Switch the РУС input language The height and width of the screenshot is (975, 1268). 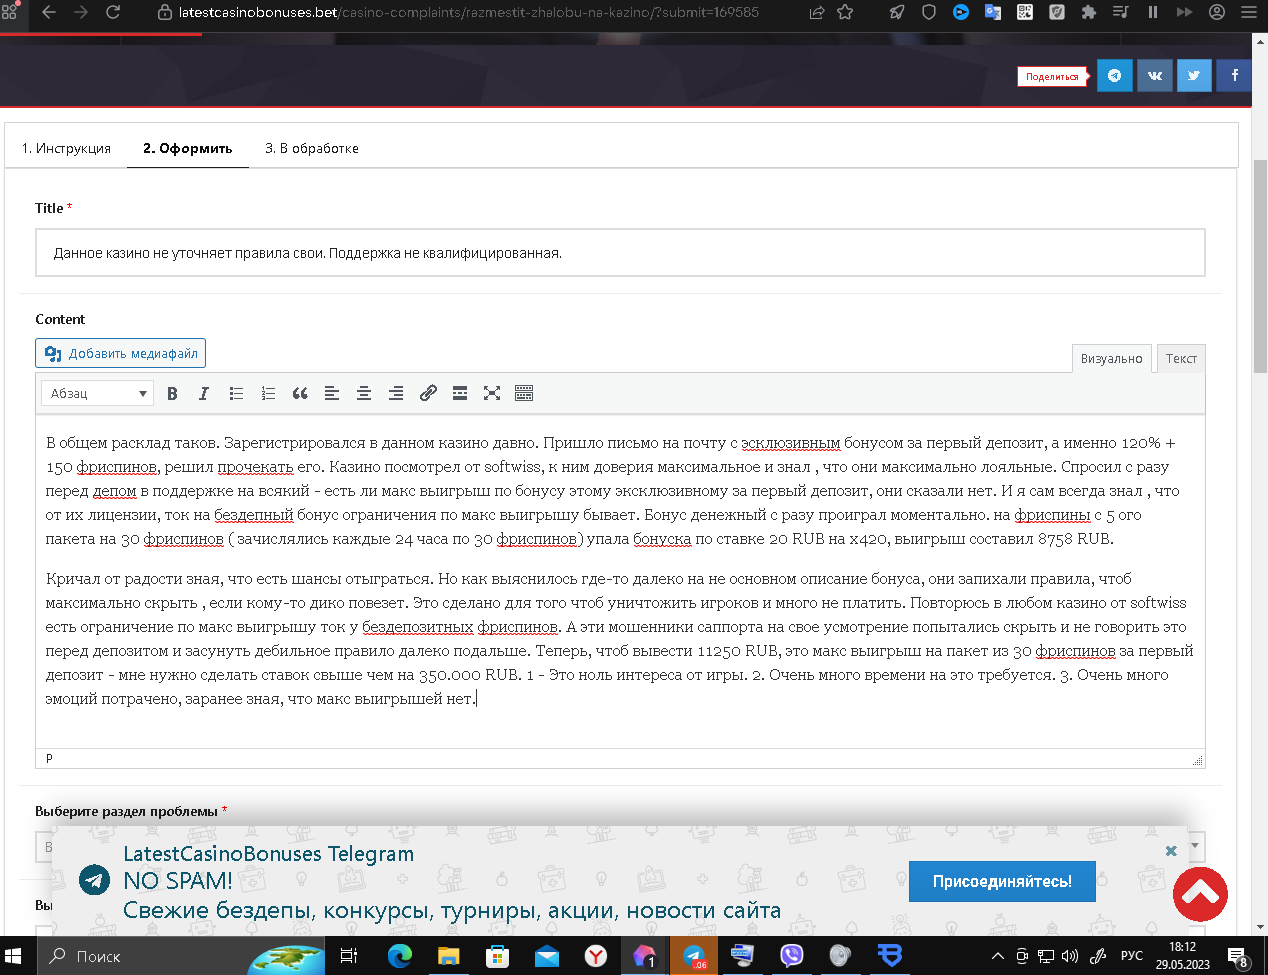(1131, 956)
